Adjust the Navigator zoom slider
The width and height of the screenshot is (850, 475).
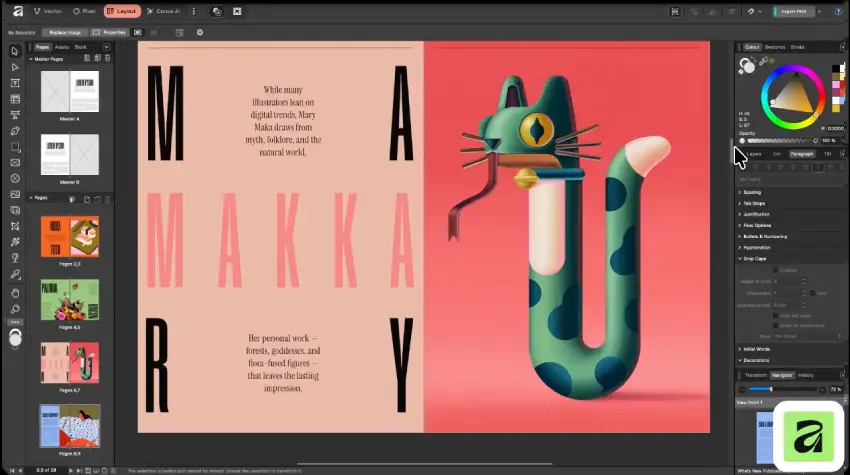click(x=782, y=389)
